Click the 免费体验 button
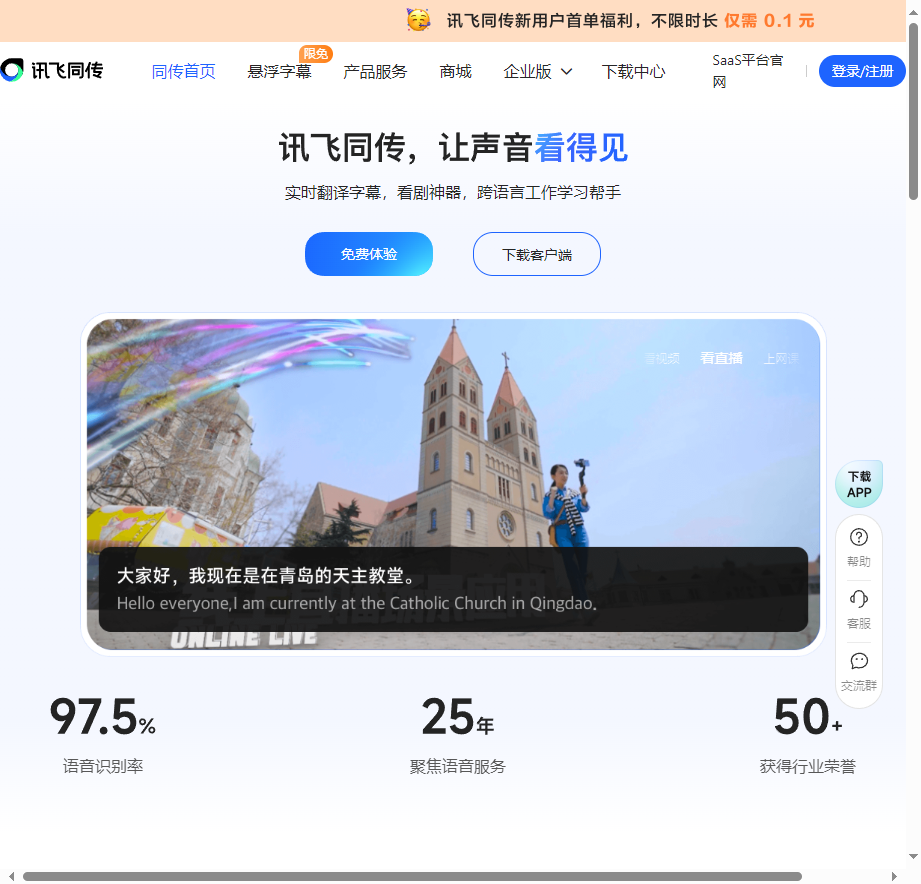Viewport: 921px width, 884px height. click(369, 254)
